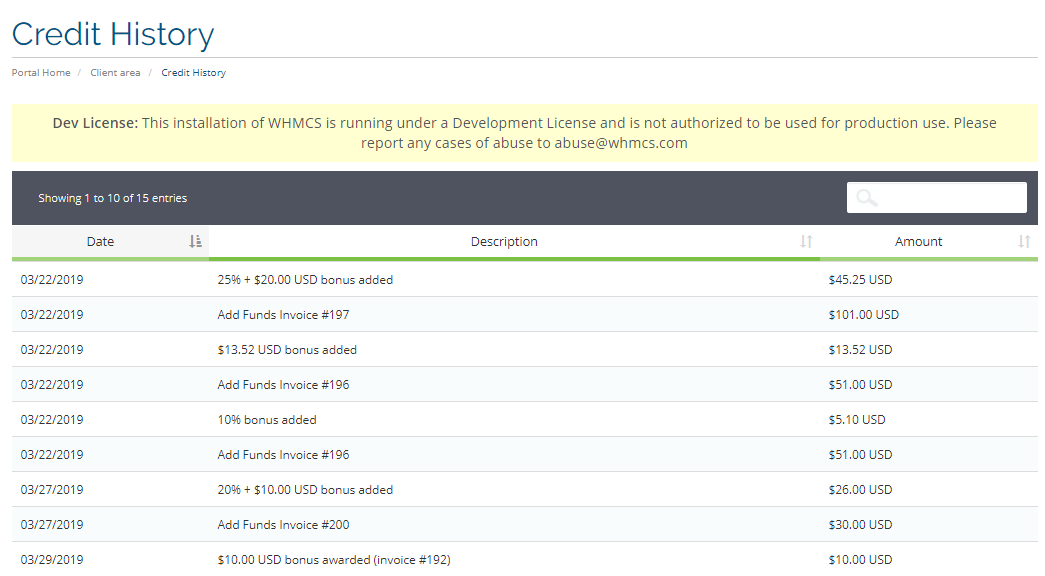
Task: Select '$10.00 USD bonus awarded (invoice #192)' row
Action: (524, 559)
